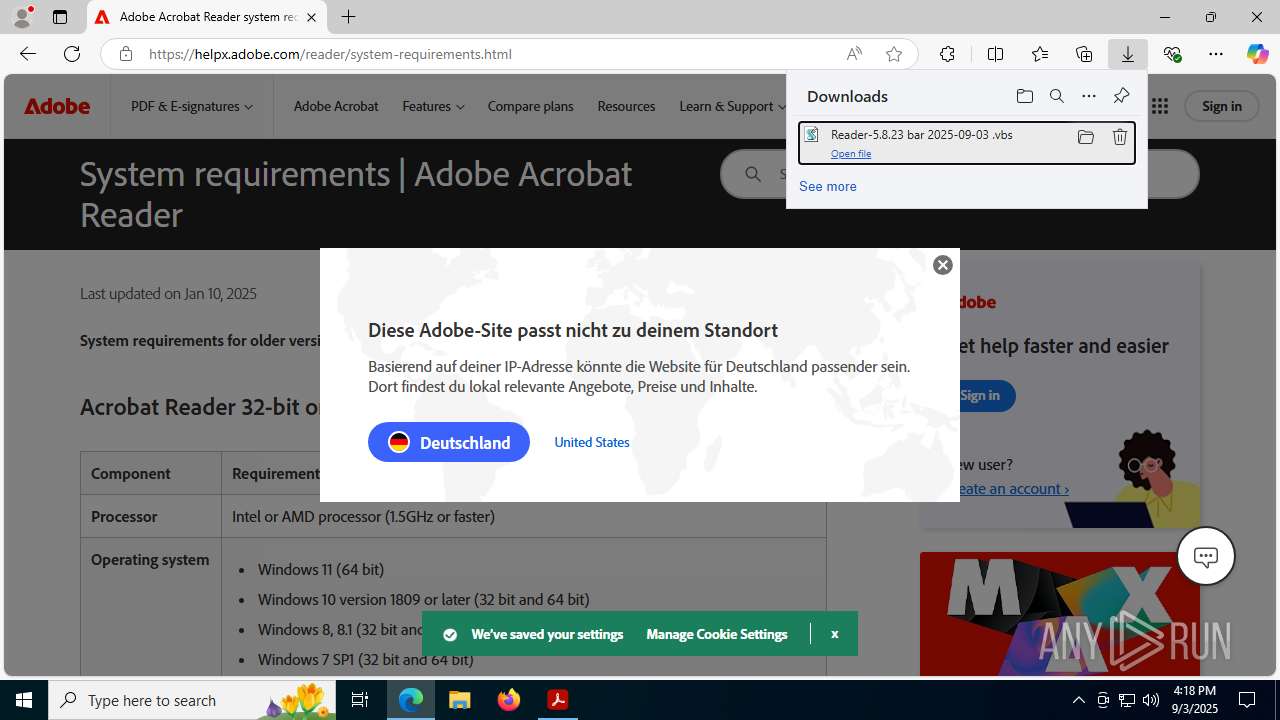Open Compare plans nav item
The height and width of the screenshot is (720, 1280).
click(x=531, y=106)
